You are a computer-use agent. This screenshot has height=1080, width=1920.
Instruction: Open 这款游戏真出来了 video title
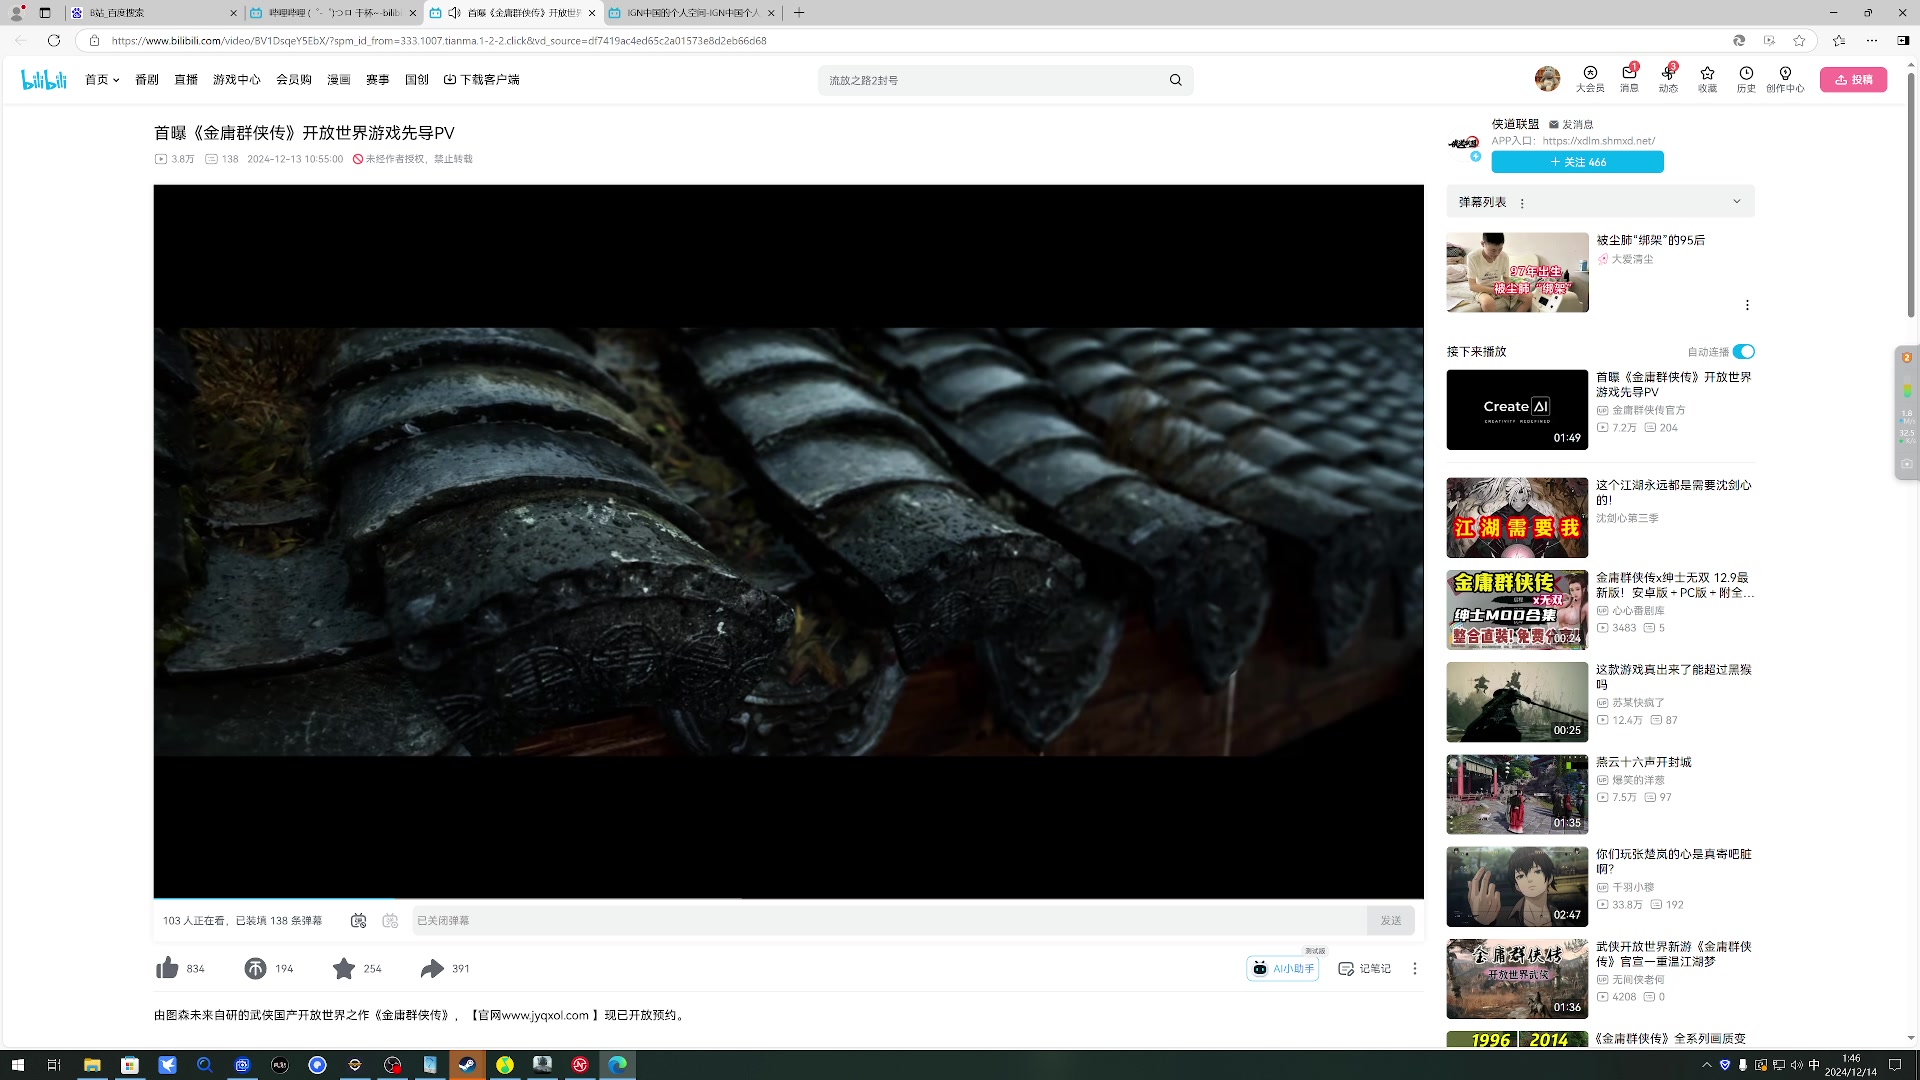[1673, 677]
